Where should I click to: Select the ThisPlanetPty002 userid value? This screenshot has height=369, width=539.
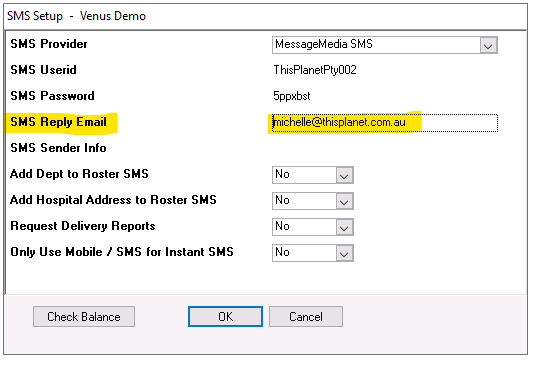(x=315, y=70)
